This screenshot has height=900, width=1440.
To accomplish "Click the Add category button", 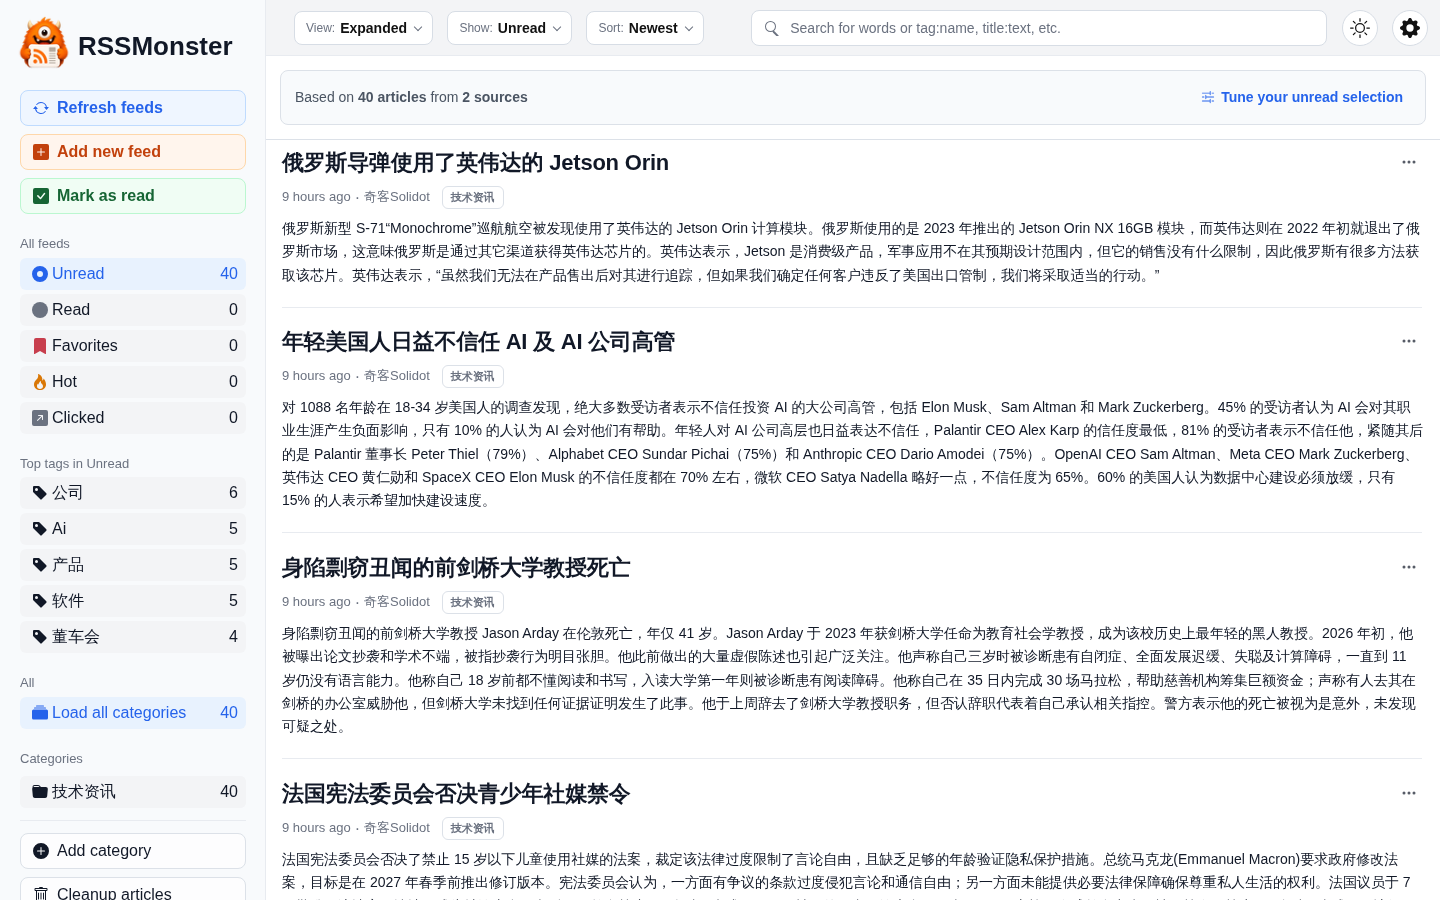I will (x=133, y=851).
